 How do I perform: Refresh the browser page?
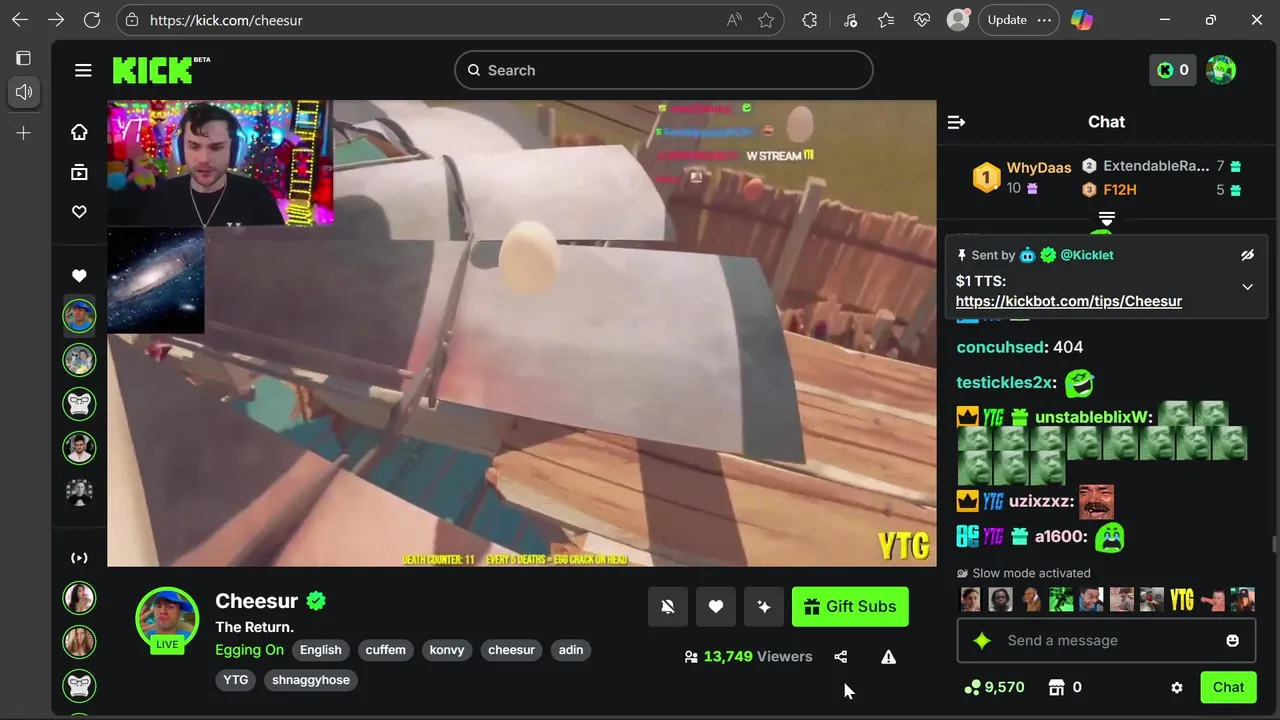pyautogui.click(x=92, y=20)
